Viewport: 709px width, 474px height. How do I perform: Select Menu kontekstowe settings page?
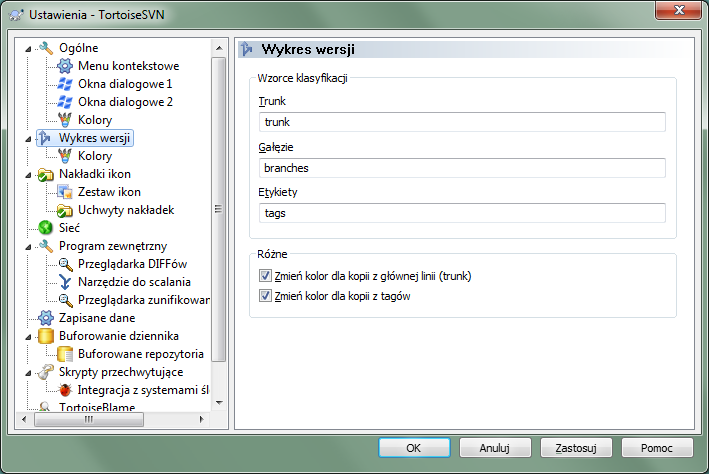point(128,66)
